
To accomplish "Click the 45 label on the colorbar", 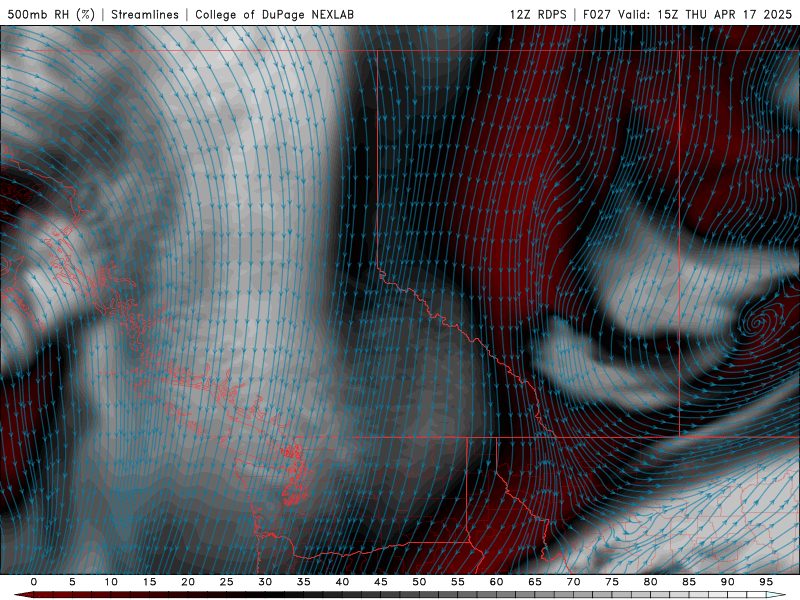I will (x=381, y=582).
